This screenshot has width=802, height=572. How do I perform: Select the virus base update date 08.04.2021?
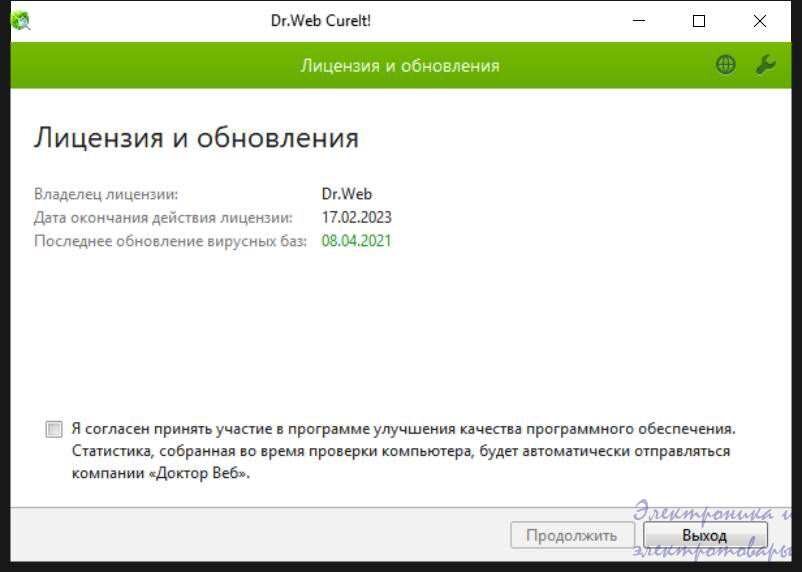[x=357, y=241]
